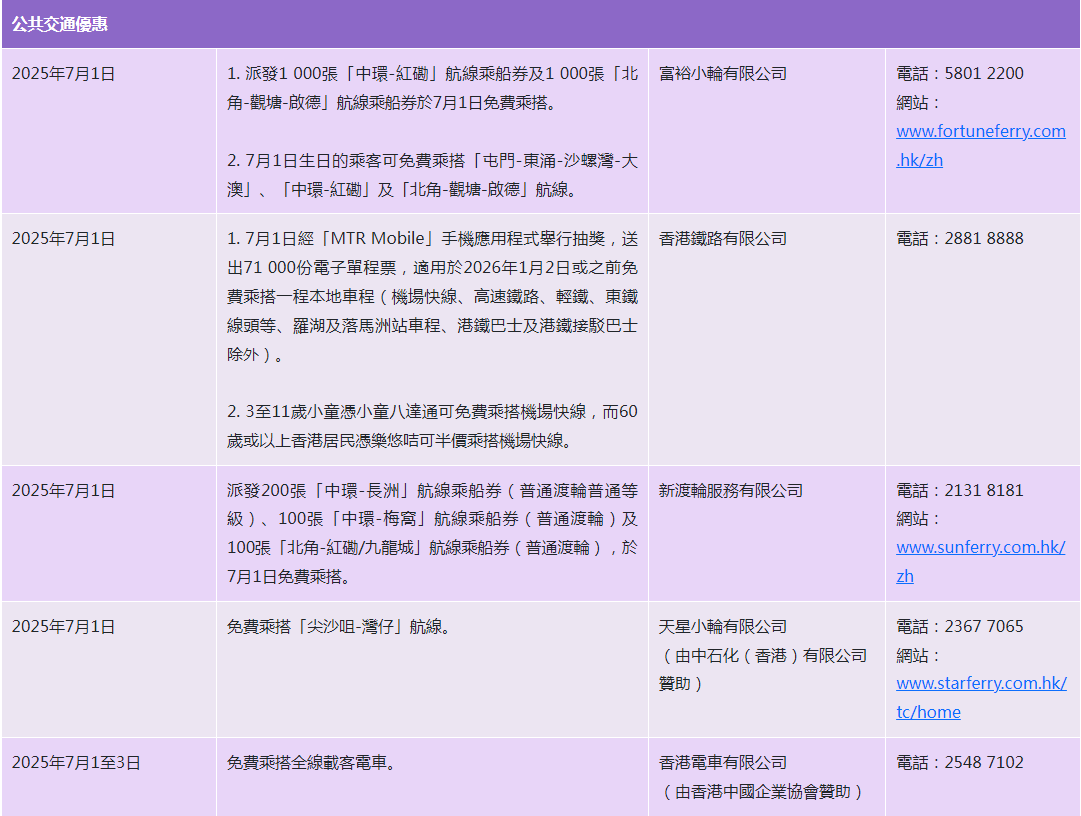Click the date cell 2025年7月1日至3日
This screenshot has width=1081, height=816.
tap(76, 763)
